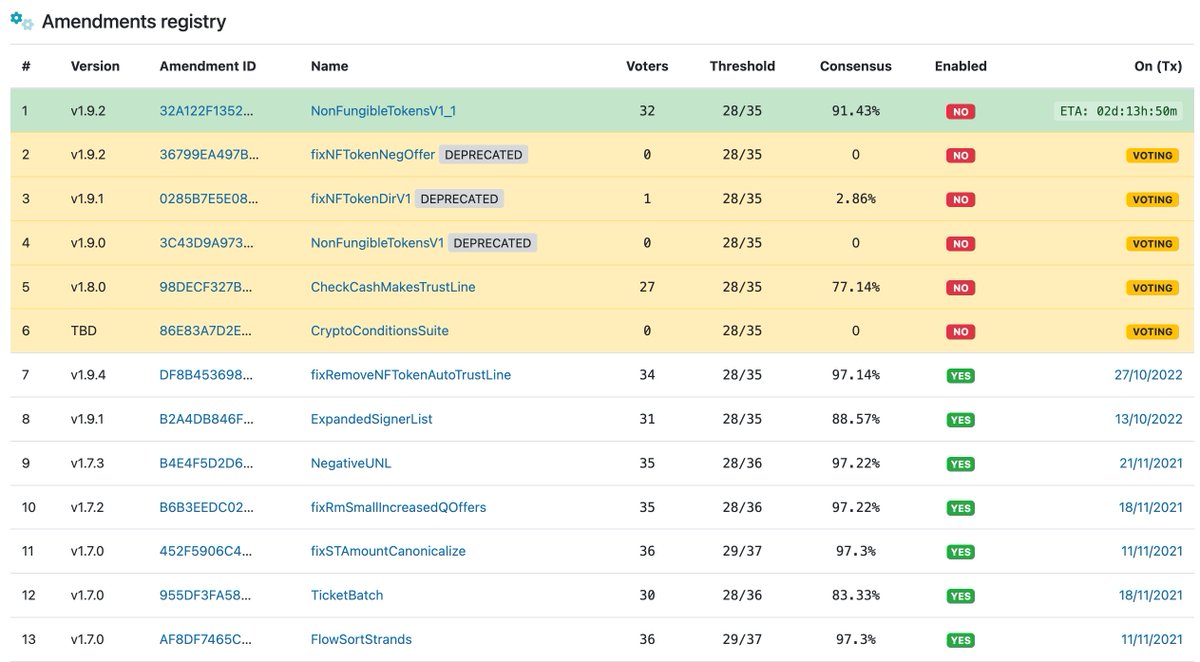Open the 18/11/2021 transaction for TicketBatch
Image resolution: width=1200 pixels, height=662 pixels.
click(1151, 595)
